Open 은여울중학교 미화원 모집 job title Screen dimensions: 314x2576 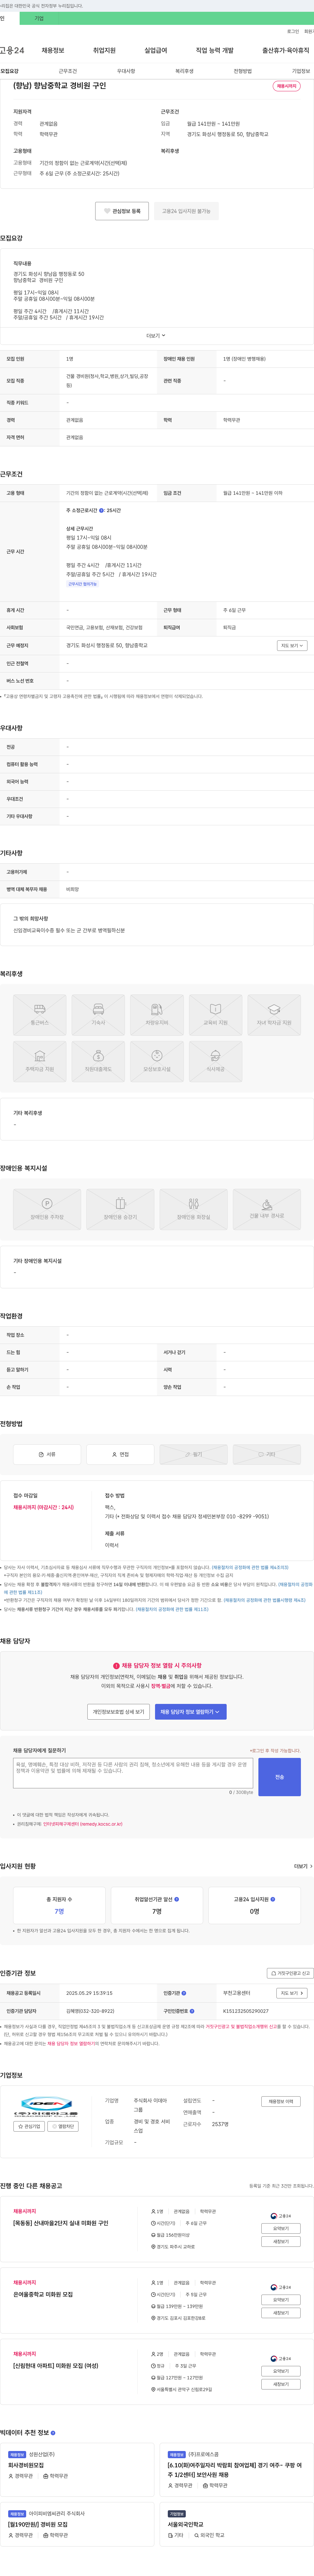pyautogui.click(x=43, y=2294)
